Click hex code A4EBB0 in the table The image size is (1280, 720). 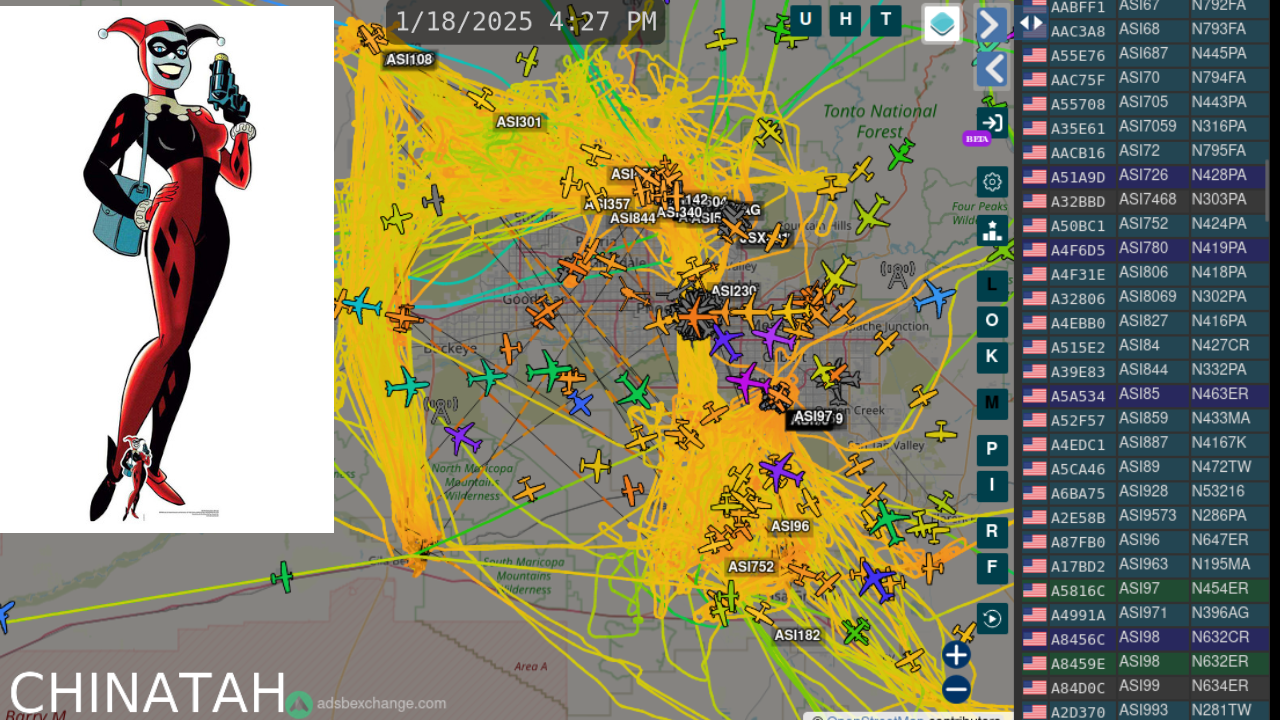pyautogui.click(x=1078, y=323)
